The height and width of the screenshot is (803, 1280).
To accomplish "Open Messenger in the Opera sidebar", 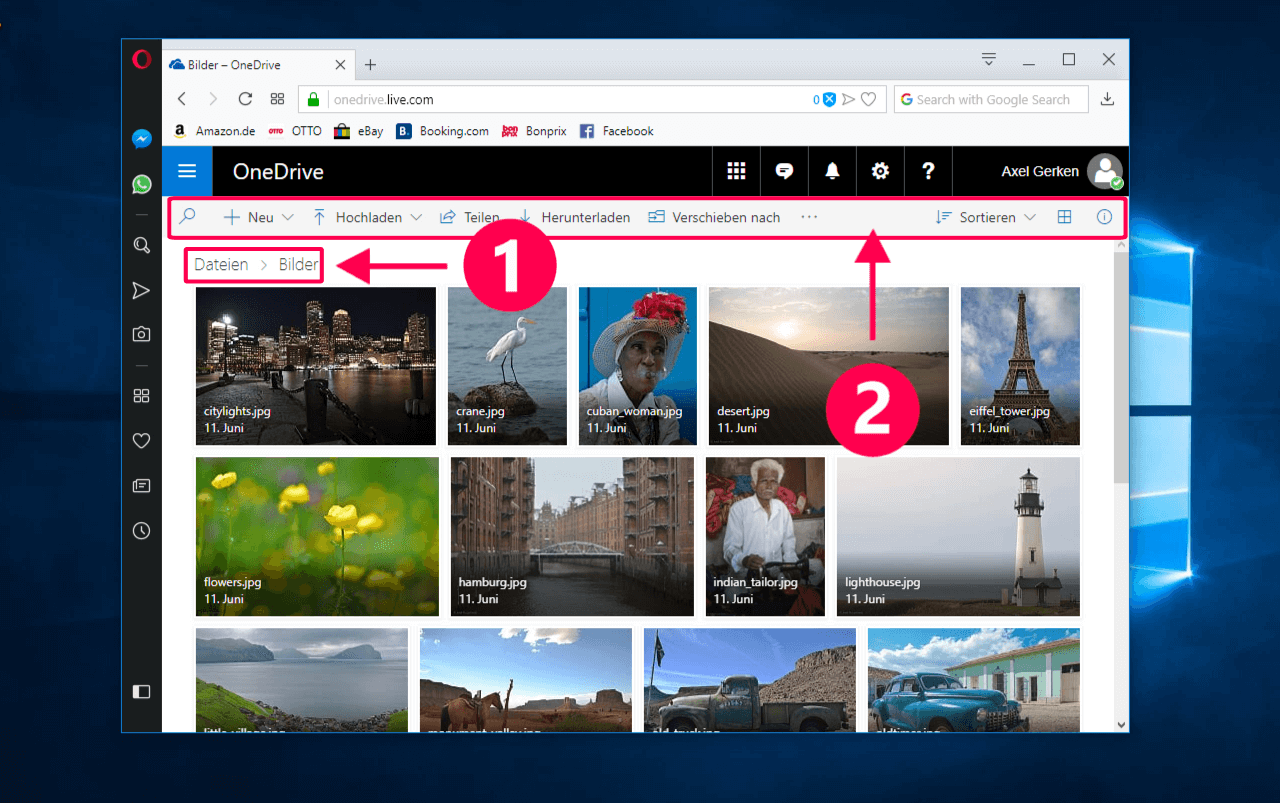I will (x=142, y=139).
